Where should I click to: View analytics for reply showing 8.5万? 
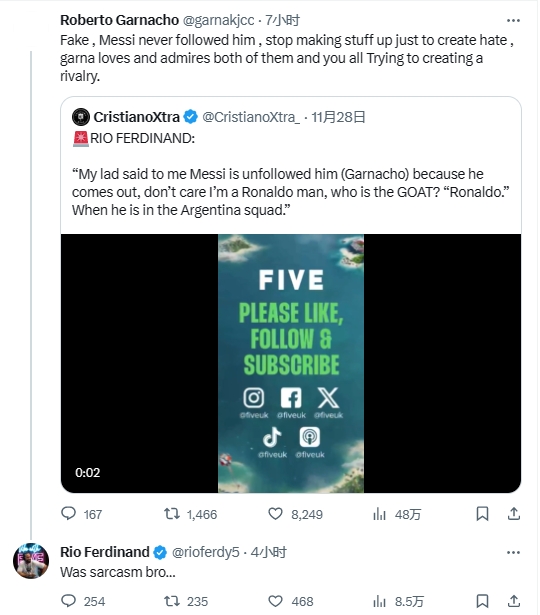(379, 600)
